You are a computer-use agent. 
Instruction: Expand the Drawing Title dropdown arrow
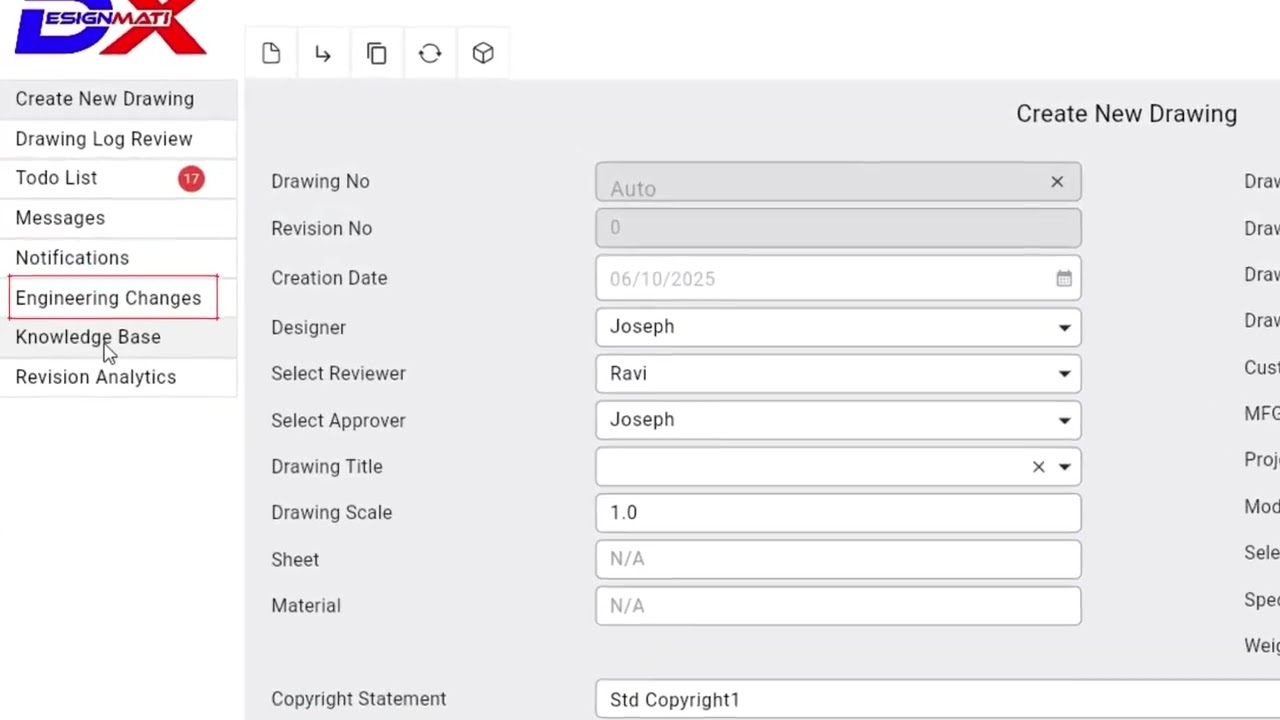(1065, 467)
